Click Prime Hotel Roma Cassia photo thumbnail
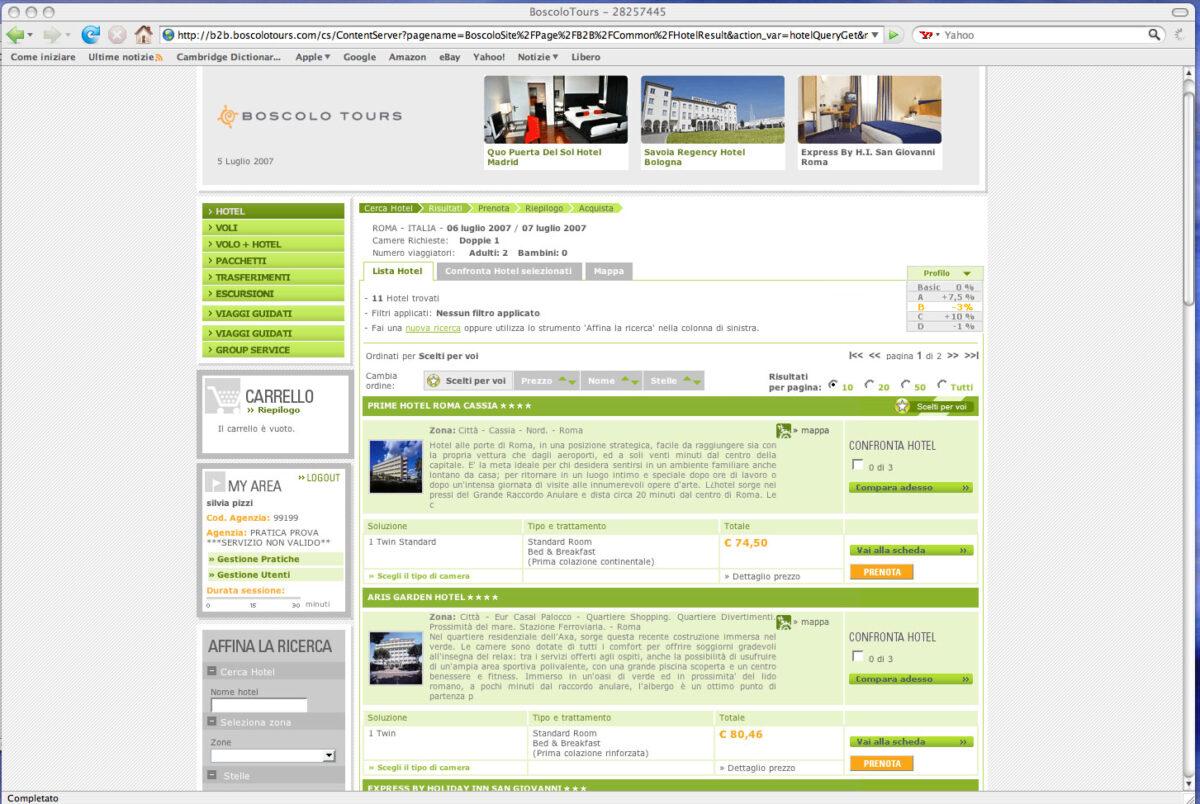The width and height of the screenshot is (1200, 804). pos(396,466)
